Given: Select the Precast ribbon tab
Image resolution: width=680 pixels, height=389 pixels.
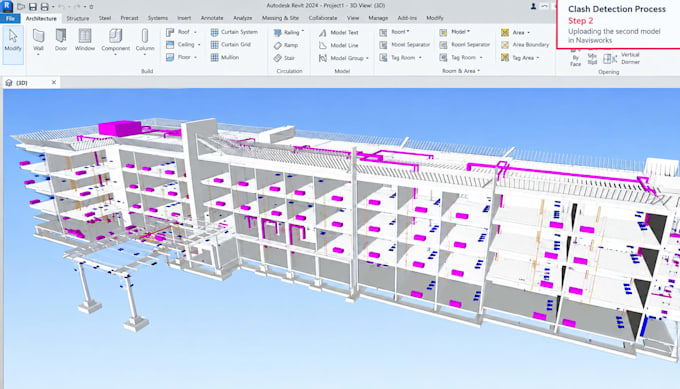Looking at the screenshot, I should pos(129,18).
